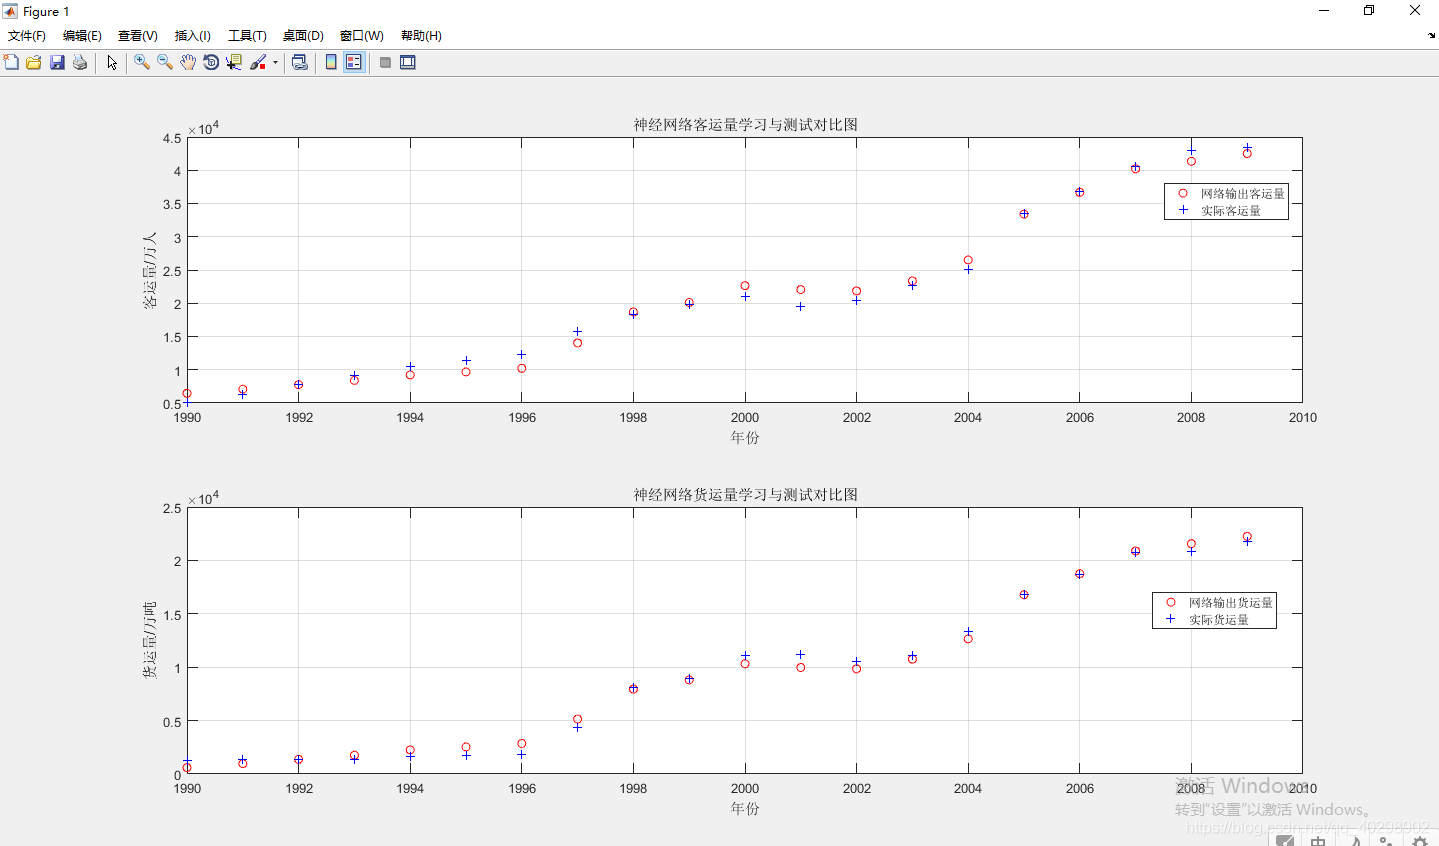Click the 年份 label under the lower chart

click(745, 809)
